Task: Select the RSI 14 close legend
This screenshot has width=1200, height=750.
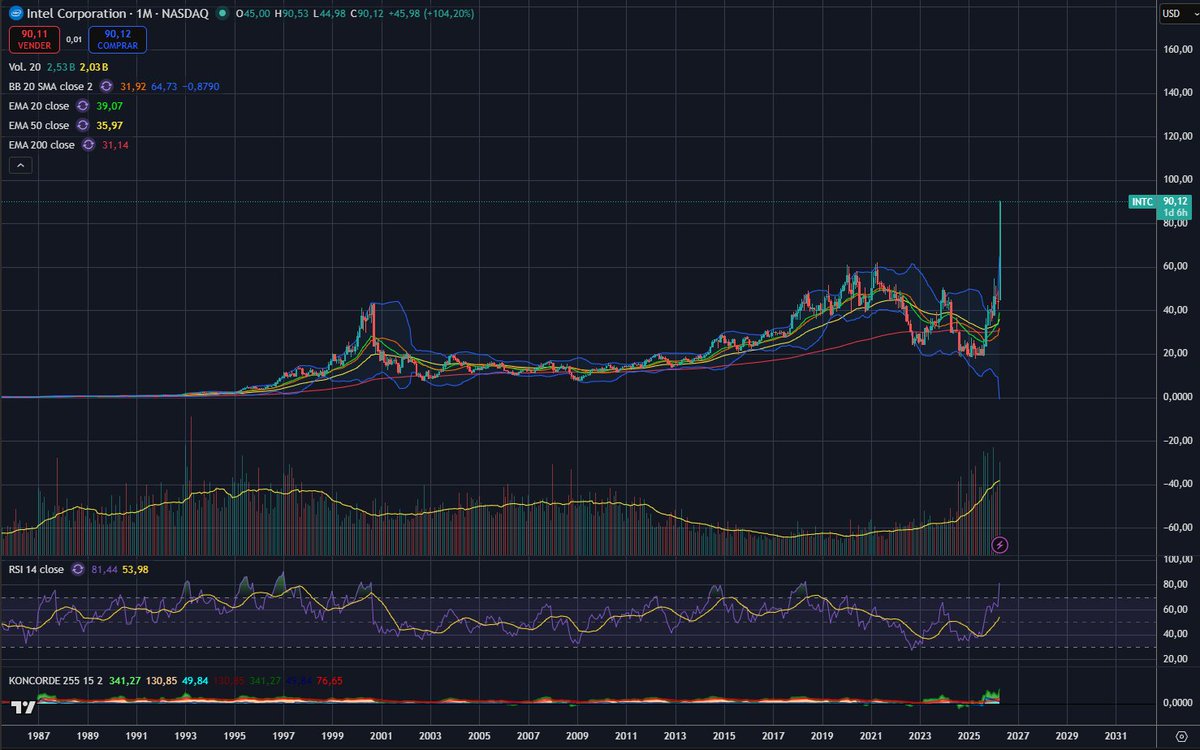Action: [x=36, y=570]
